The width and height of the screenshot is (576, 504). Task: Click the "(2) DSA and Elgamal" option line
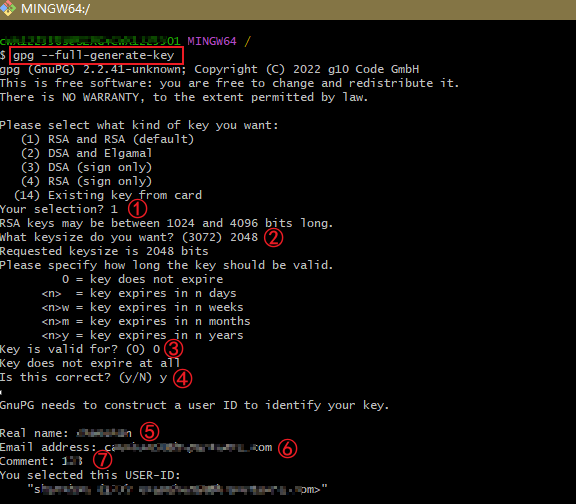click(x=86, y=153)
